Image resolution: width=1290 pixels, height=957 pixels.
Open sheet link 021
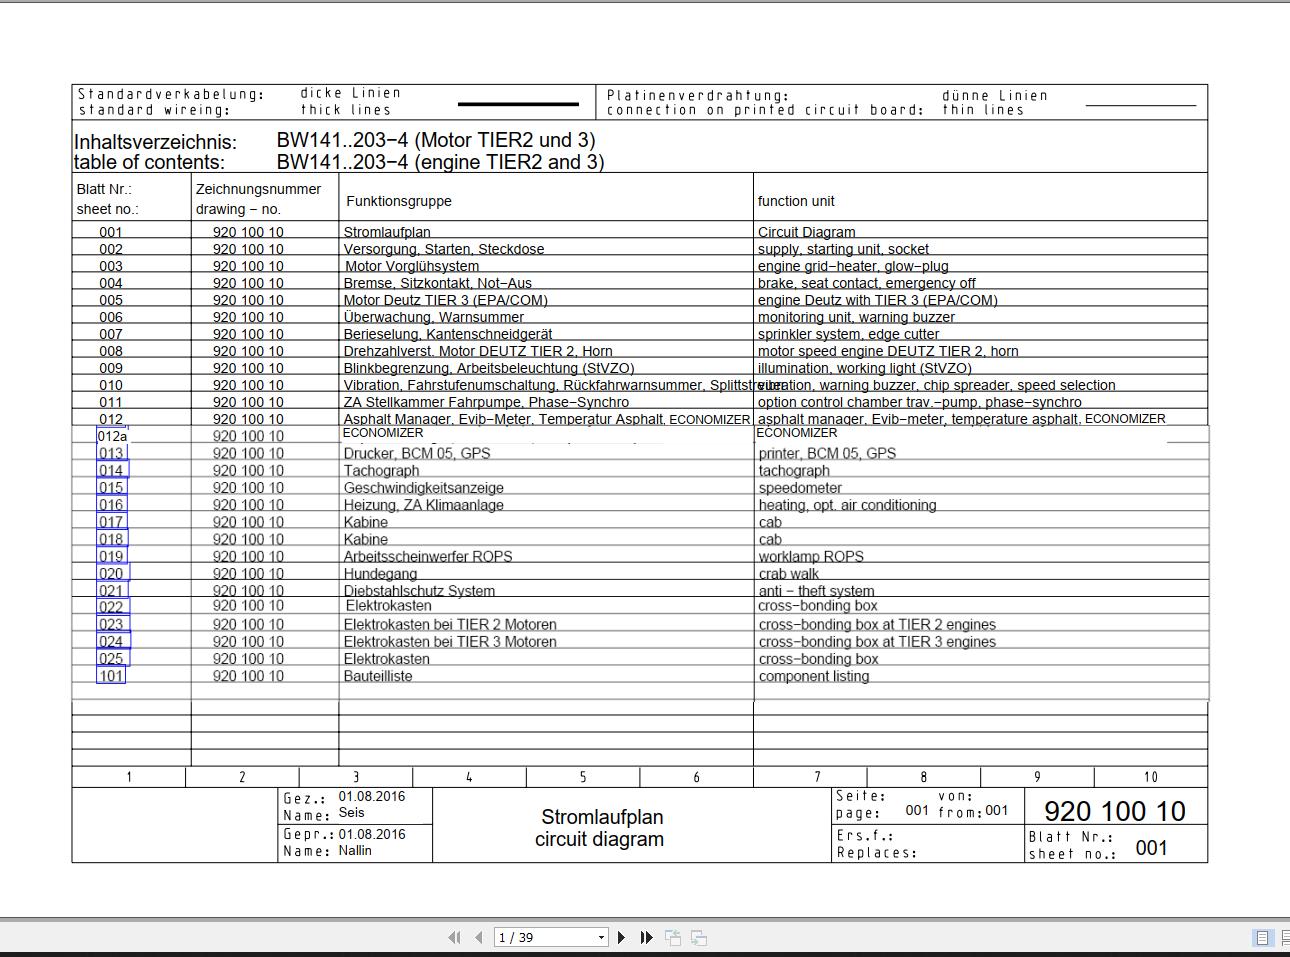[x=111, y=590]
